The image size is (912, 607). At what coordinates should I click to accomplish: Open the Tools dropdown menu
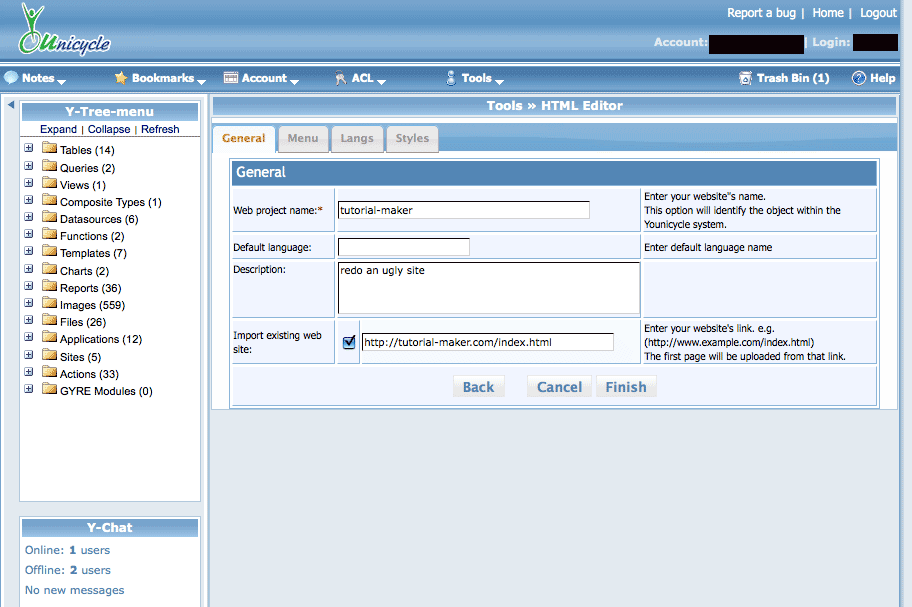point(476,78)
